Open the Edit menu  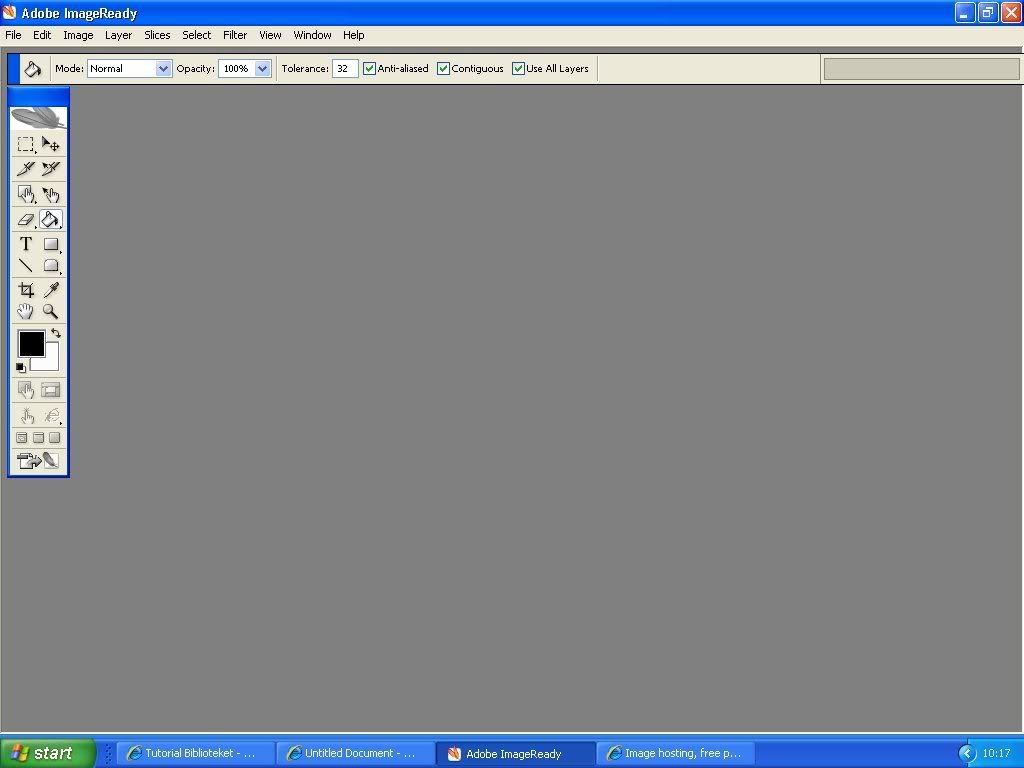[42, 35]
